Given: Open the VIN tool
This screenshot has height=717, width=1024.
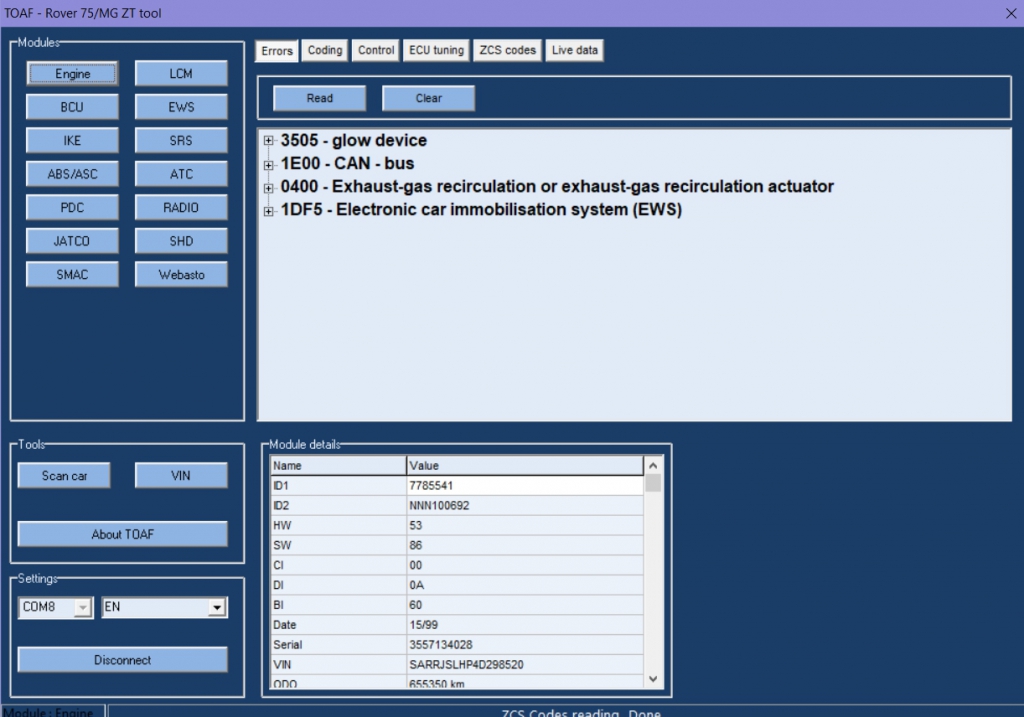Looking at the screenshot, I should tap(181, 476).
